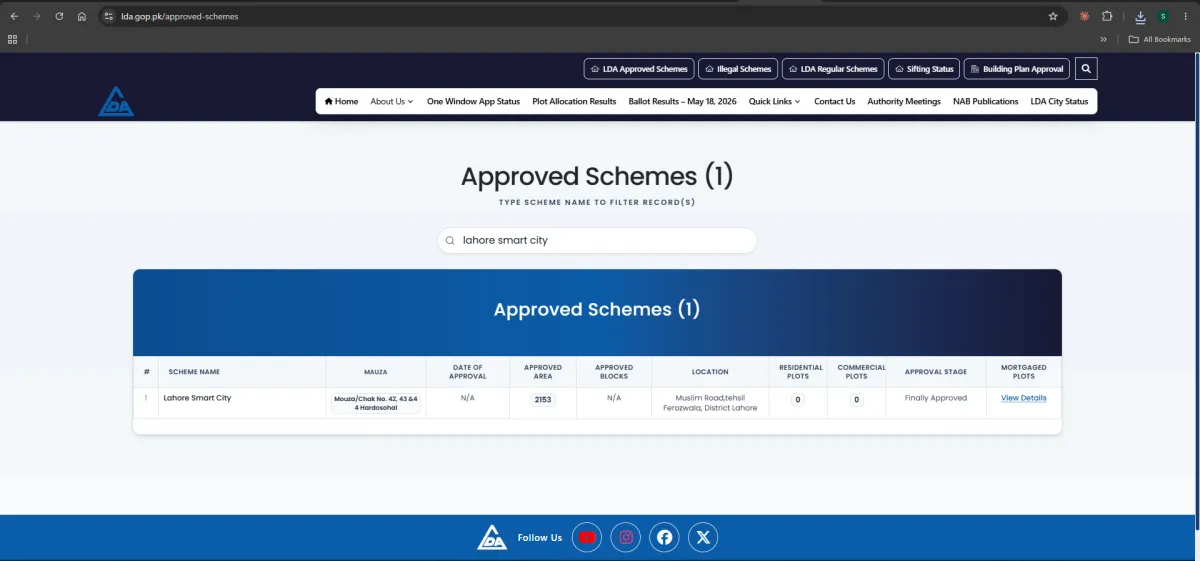Go back using the browser back arrow
Viewport: 1200px width, 561px height.
pos(14,16)
